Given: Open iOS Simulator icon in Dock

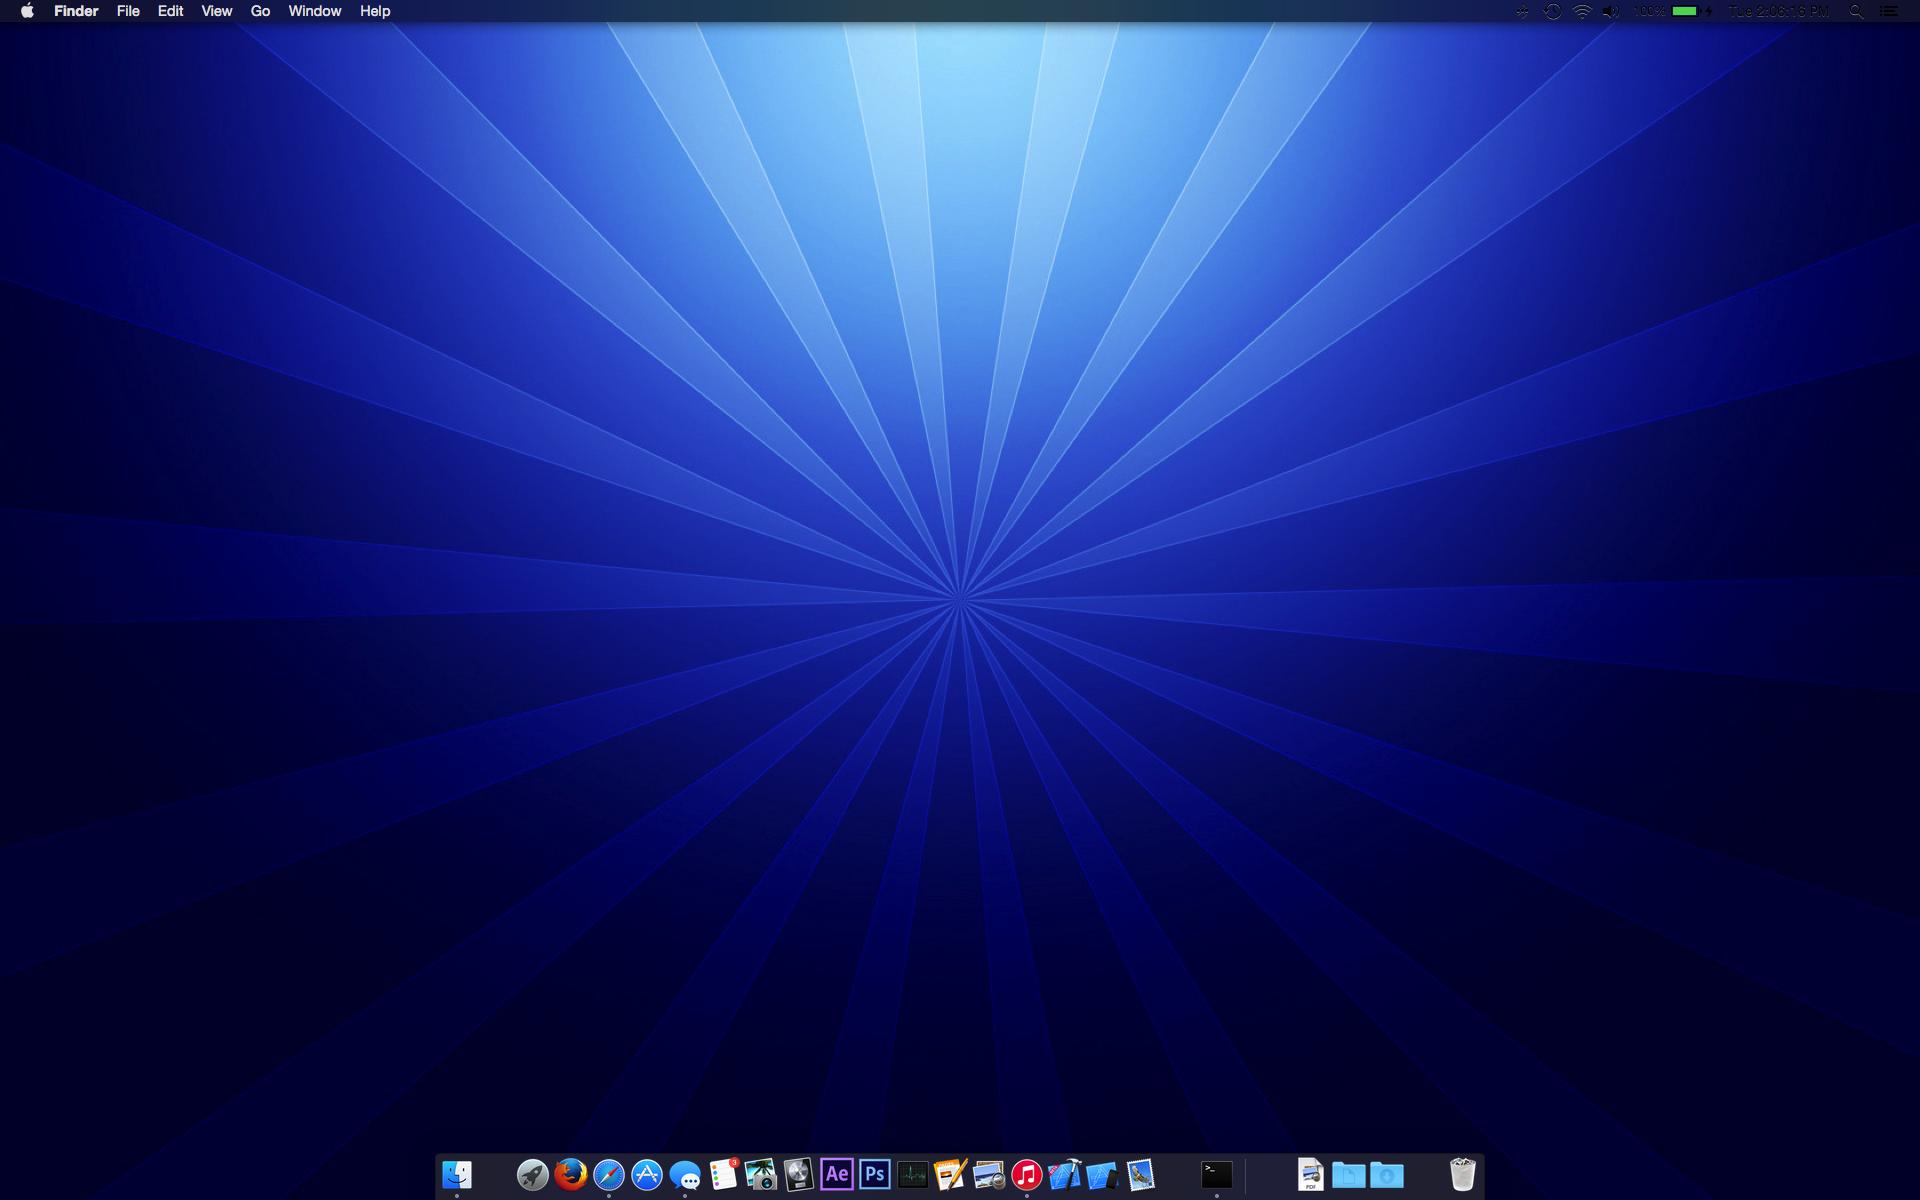Looking at the screenshot, I should tap(1103, 1174).
